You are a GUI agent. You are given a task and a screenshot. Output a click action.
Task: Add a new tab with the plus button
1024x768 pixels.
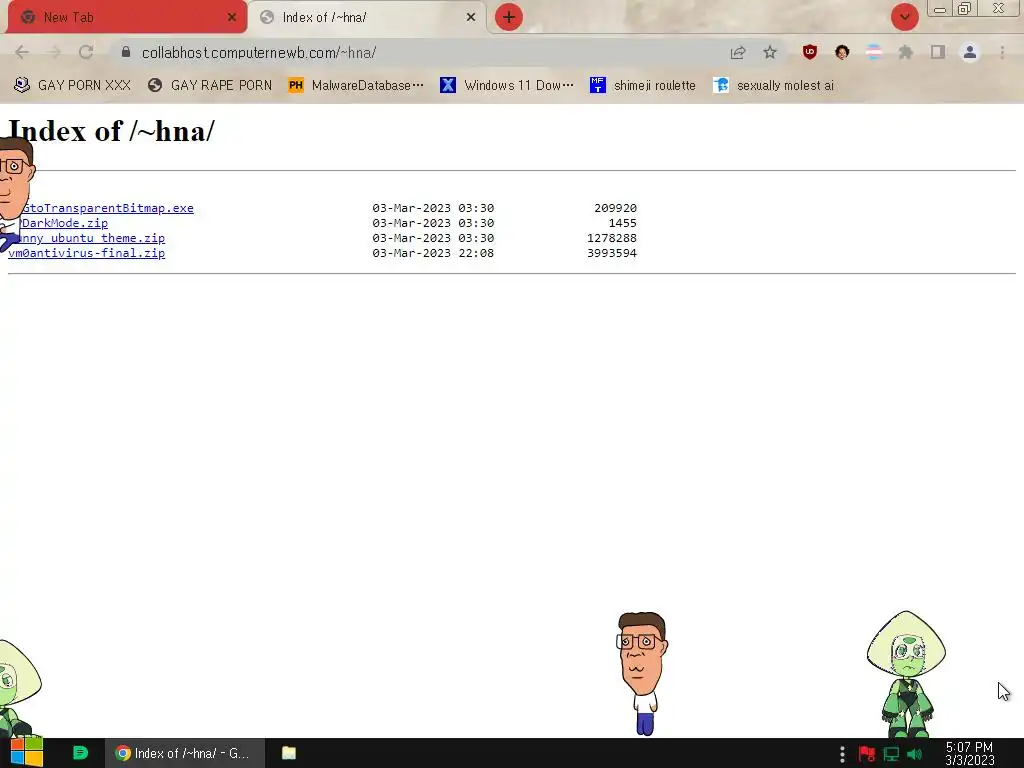click(509, 17)
